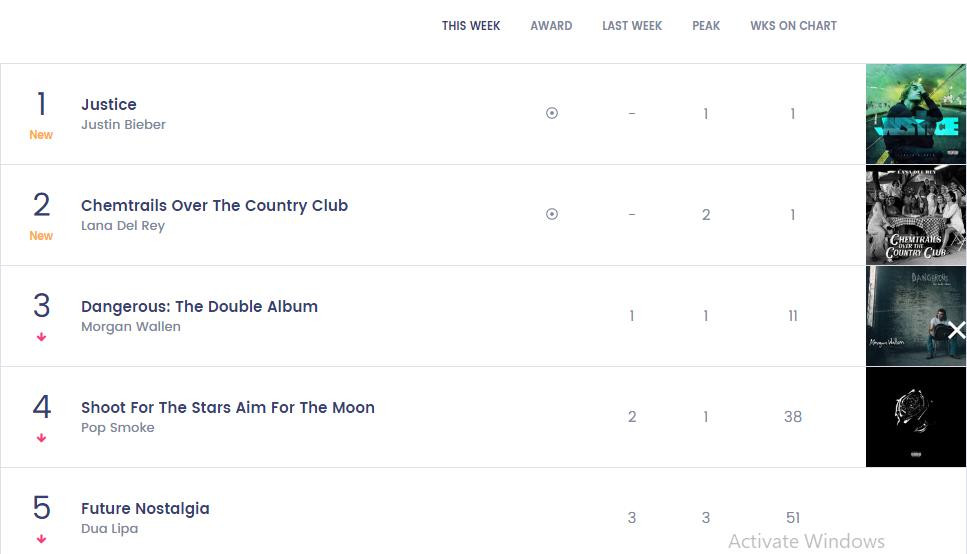Click the WKS ON CHART column header
This screenshot has width=967, height=554.
[x=793, y=26]
